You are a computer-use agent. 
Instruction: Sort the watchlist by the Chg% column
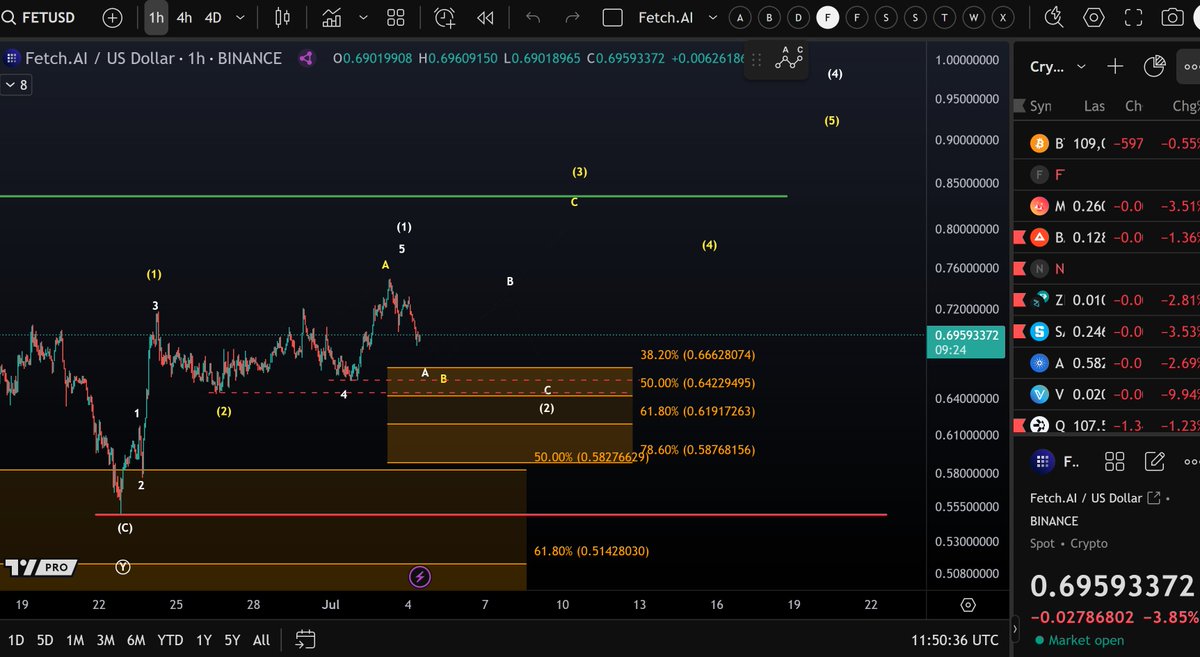coord(1185,106)
